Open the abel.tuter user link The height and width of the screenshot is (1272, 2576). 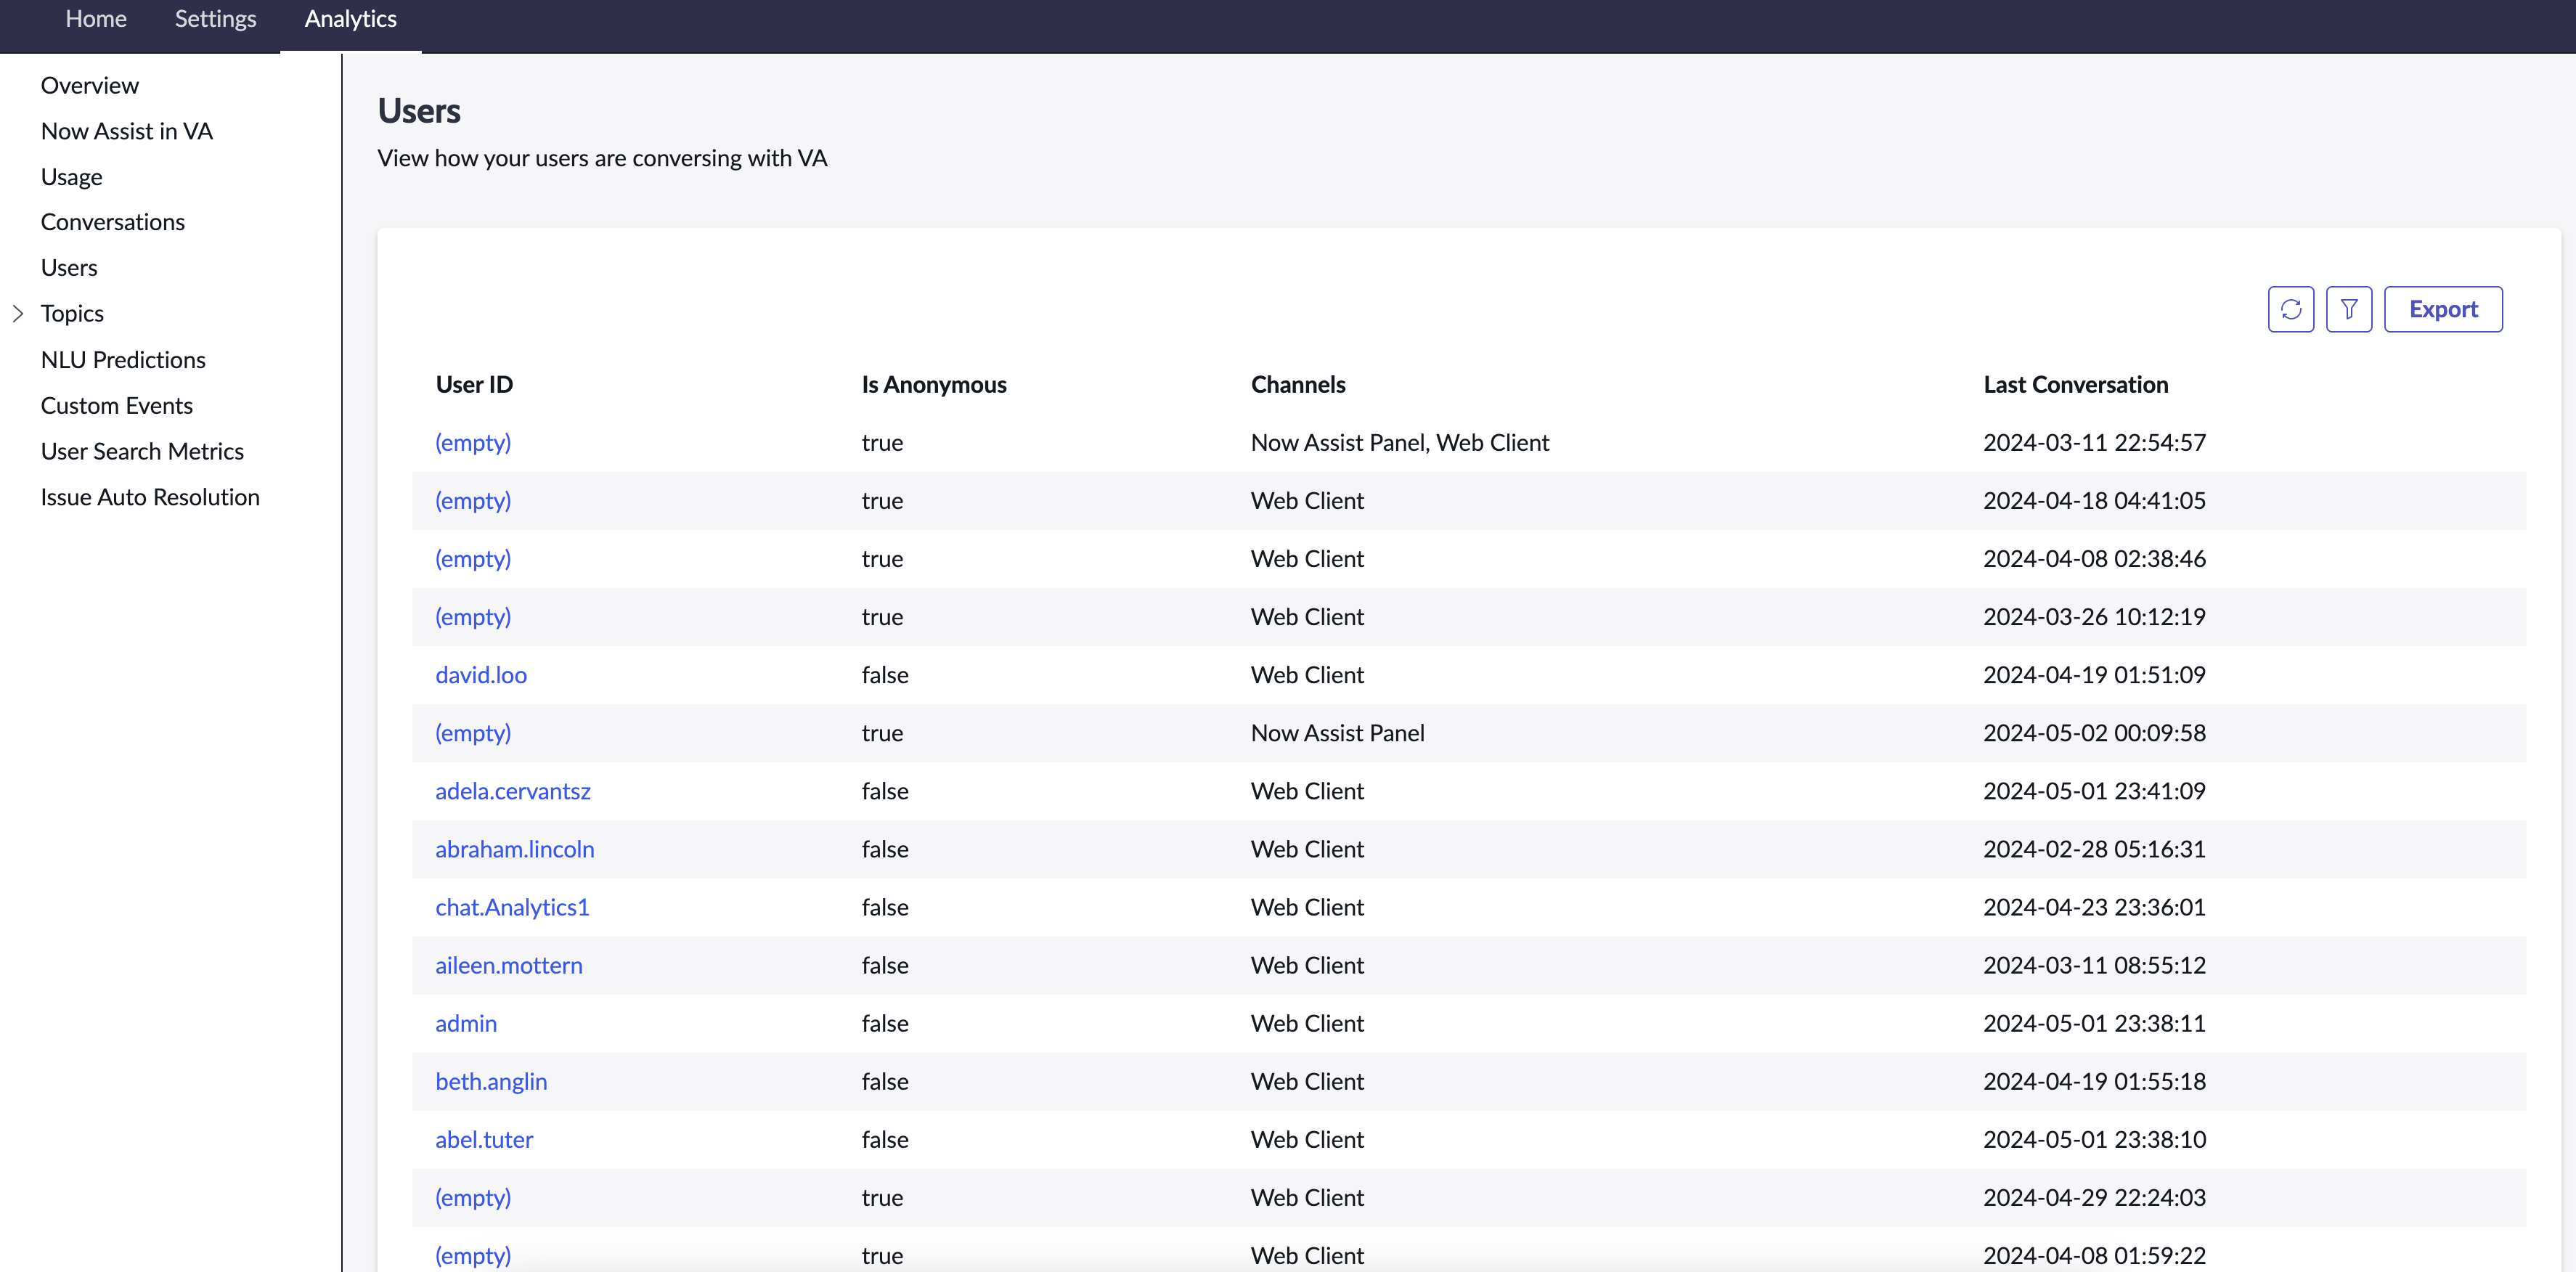click(484, 1139)
